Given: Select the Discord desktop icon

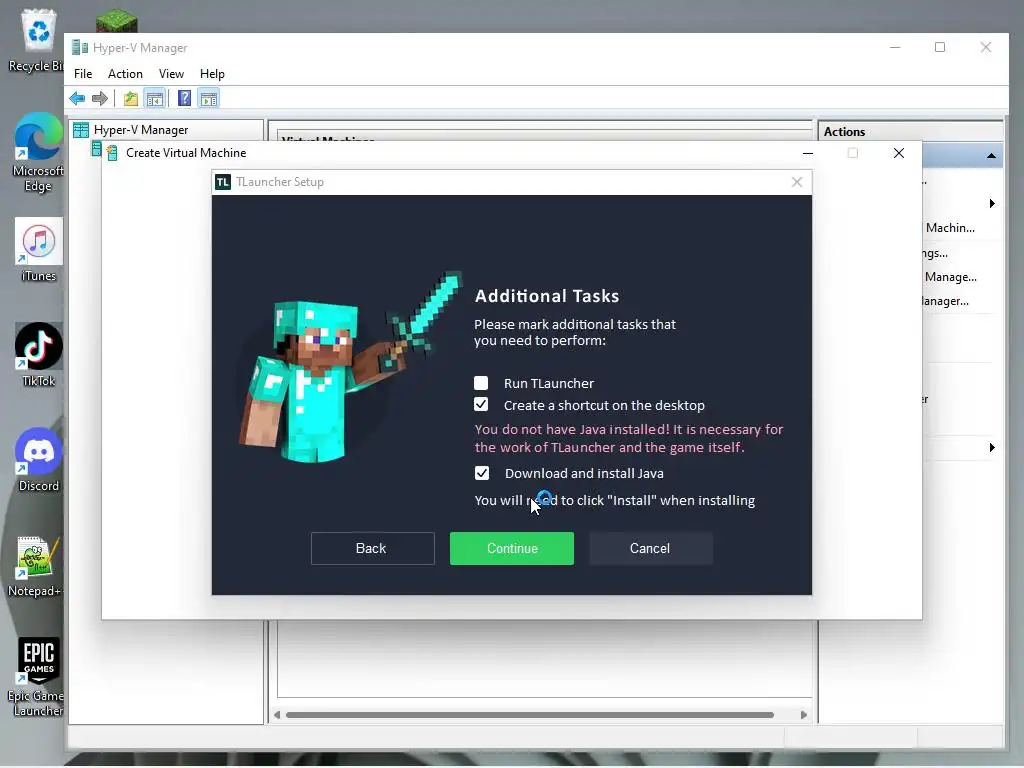Looking at the screenshot, I should tap(39, 460).
